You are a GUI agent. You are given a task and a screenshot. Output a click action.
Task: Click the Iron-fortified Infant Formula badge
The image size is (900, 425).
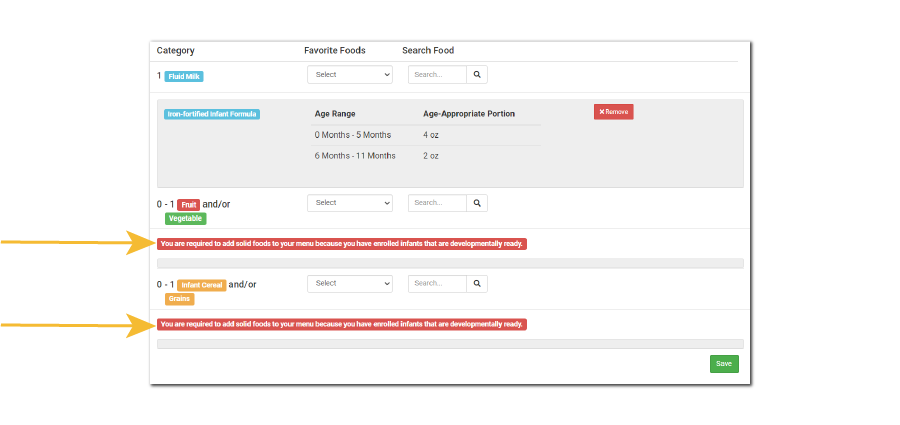[x=212, y=114]
